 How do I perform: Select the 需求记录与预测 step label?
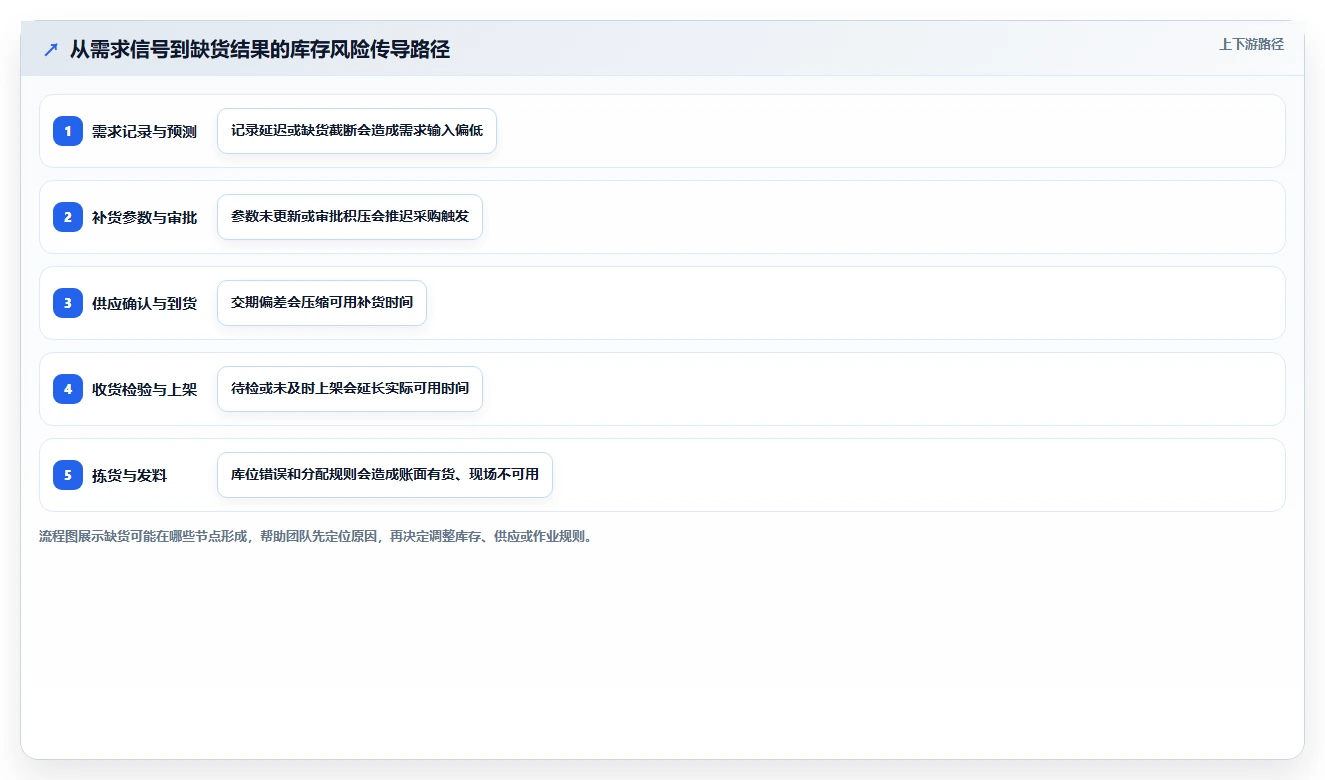point(144,132)
